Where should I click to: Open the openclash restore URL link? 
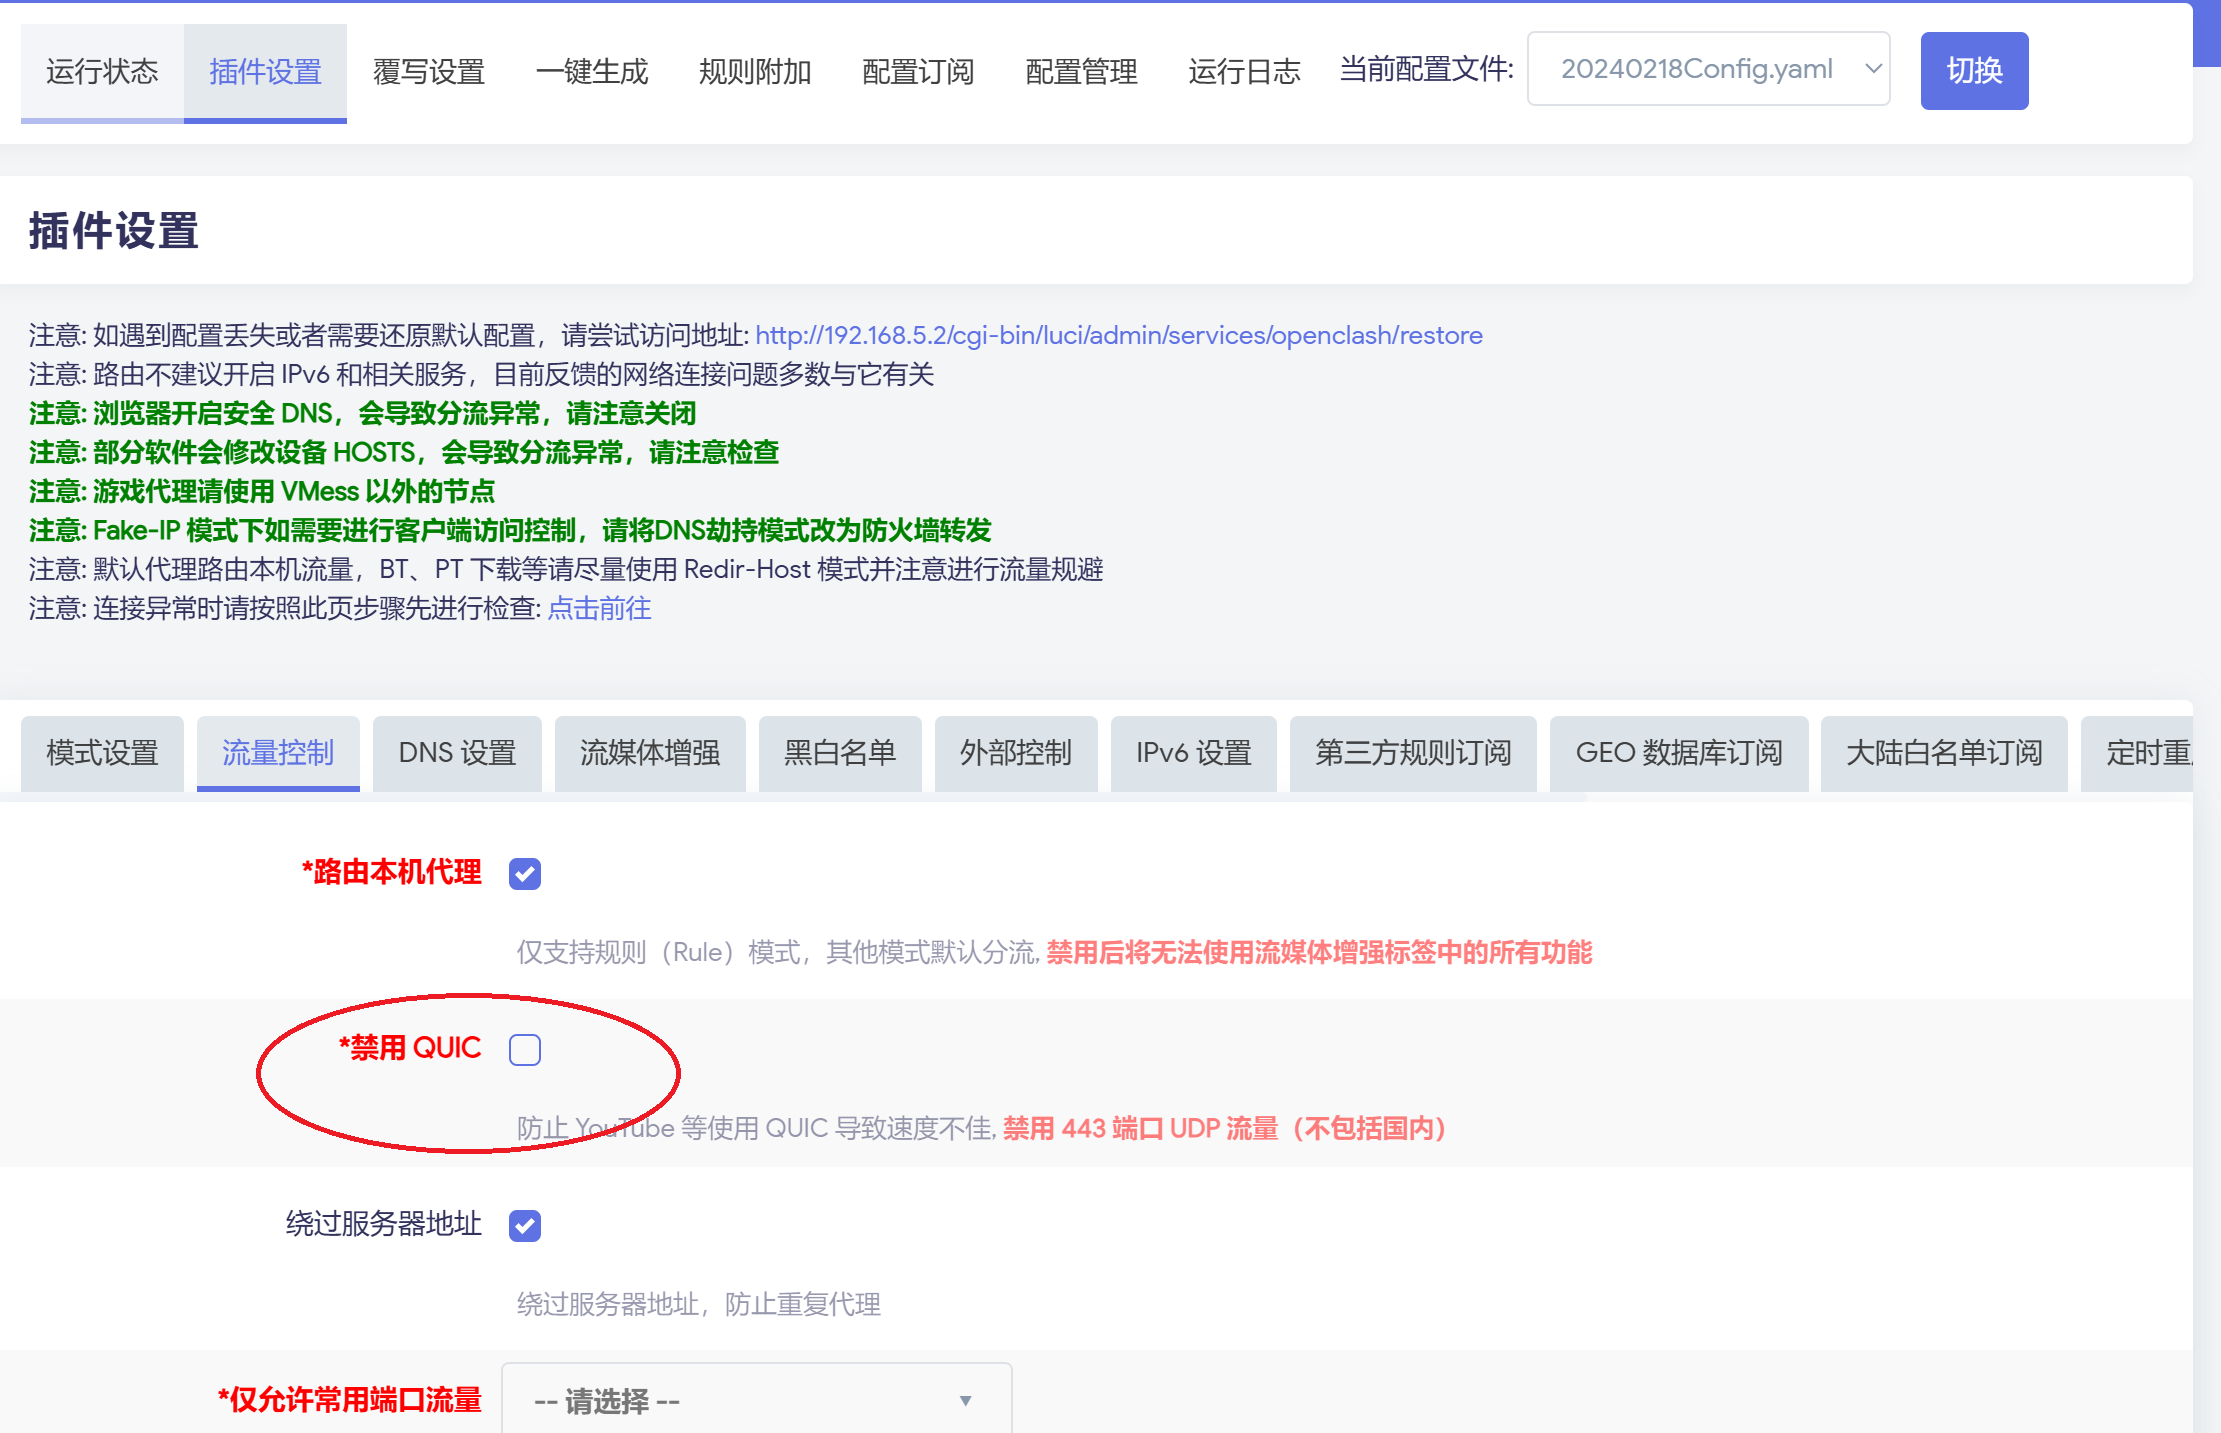point(1118,335)
